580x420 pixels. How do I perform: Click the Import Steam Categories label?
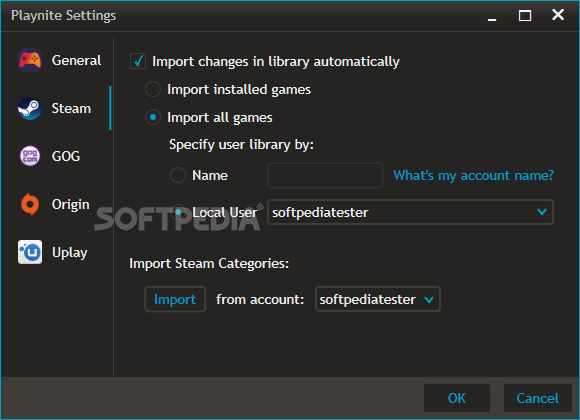click(x=209, y=263)
